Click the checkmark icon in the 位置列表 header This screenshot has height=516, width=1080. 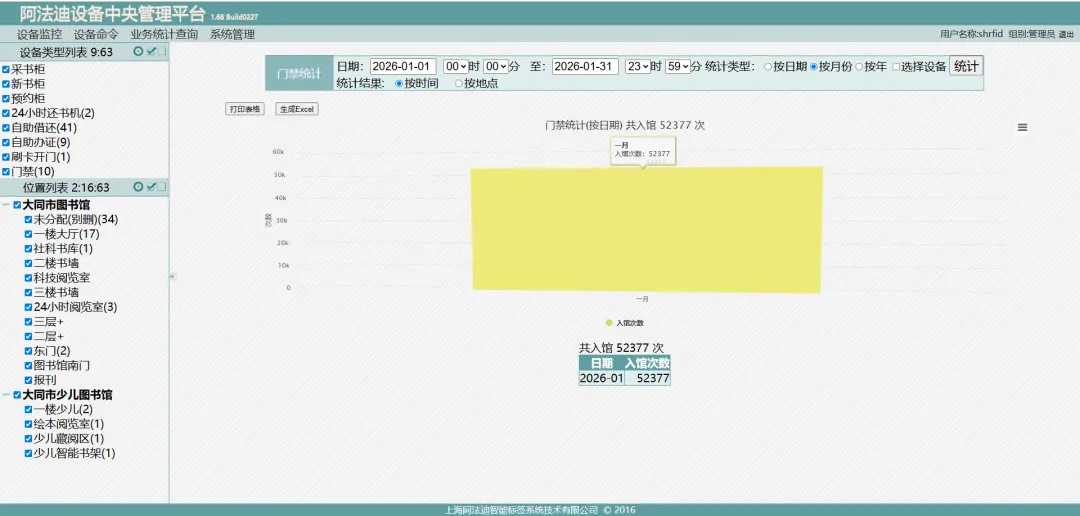coord(150,187)
